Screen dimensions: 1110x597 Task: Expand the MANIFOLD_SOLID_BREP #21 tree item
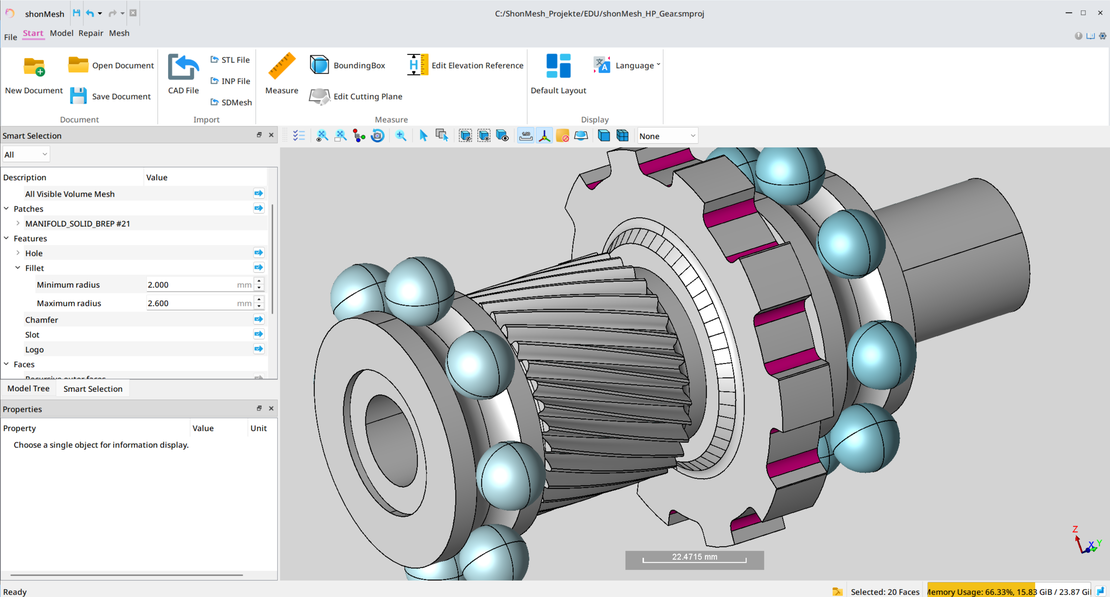18,224
